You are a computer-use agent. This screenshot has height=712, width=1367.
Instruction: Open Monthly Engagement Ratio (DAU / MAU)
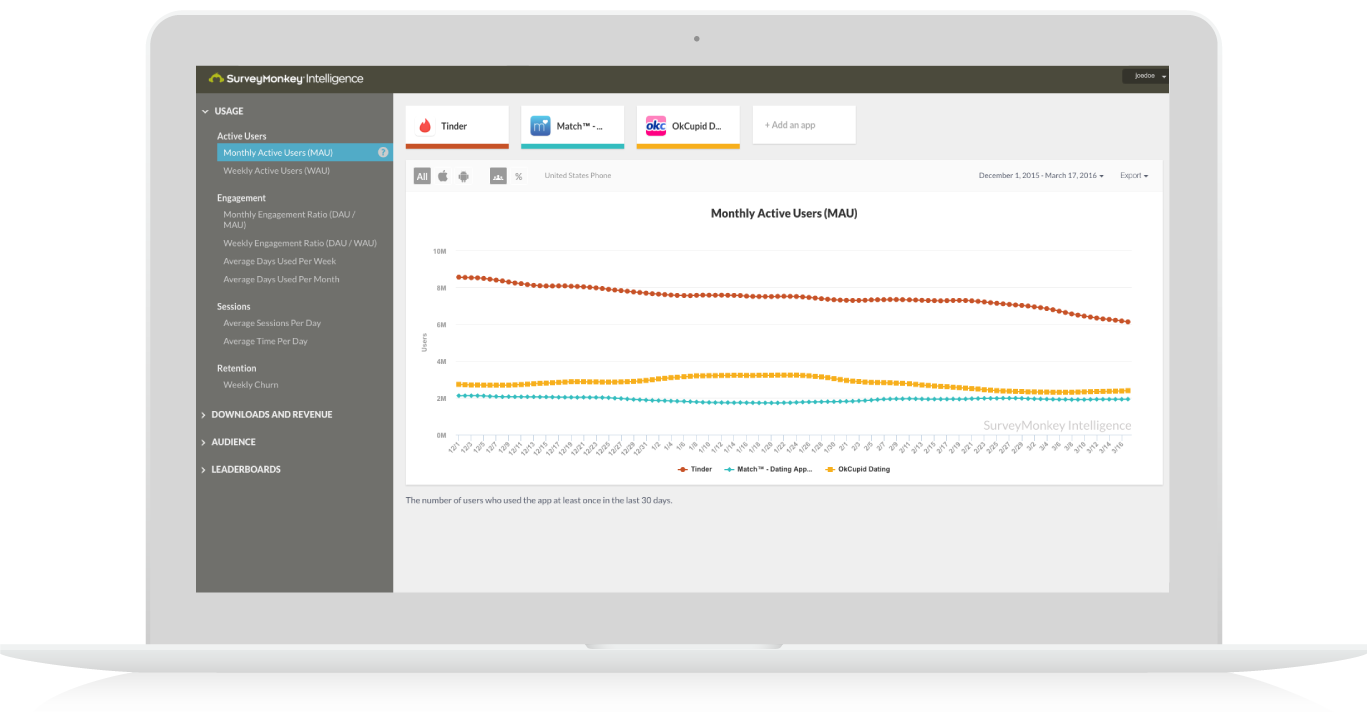[289, 220]
